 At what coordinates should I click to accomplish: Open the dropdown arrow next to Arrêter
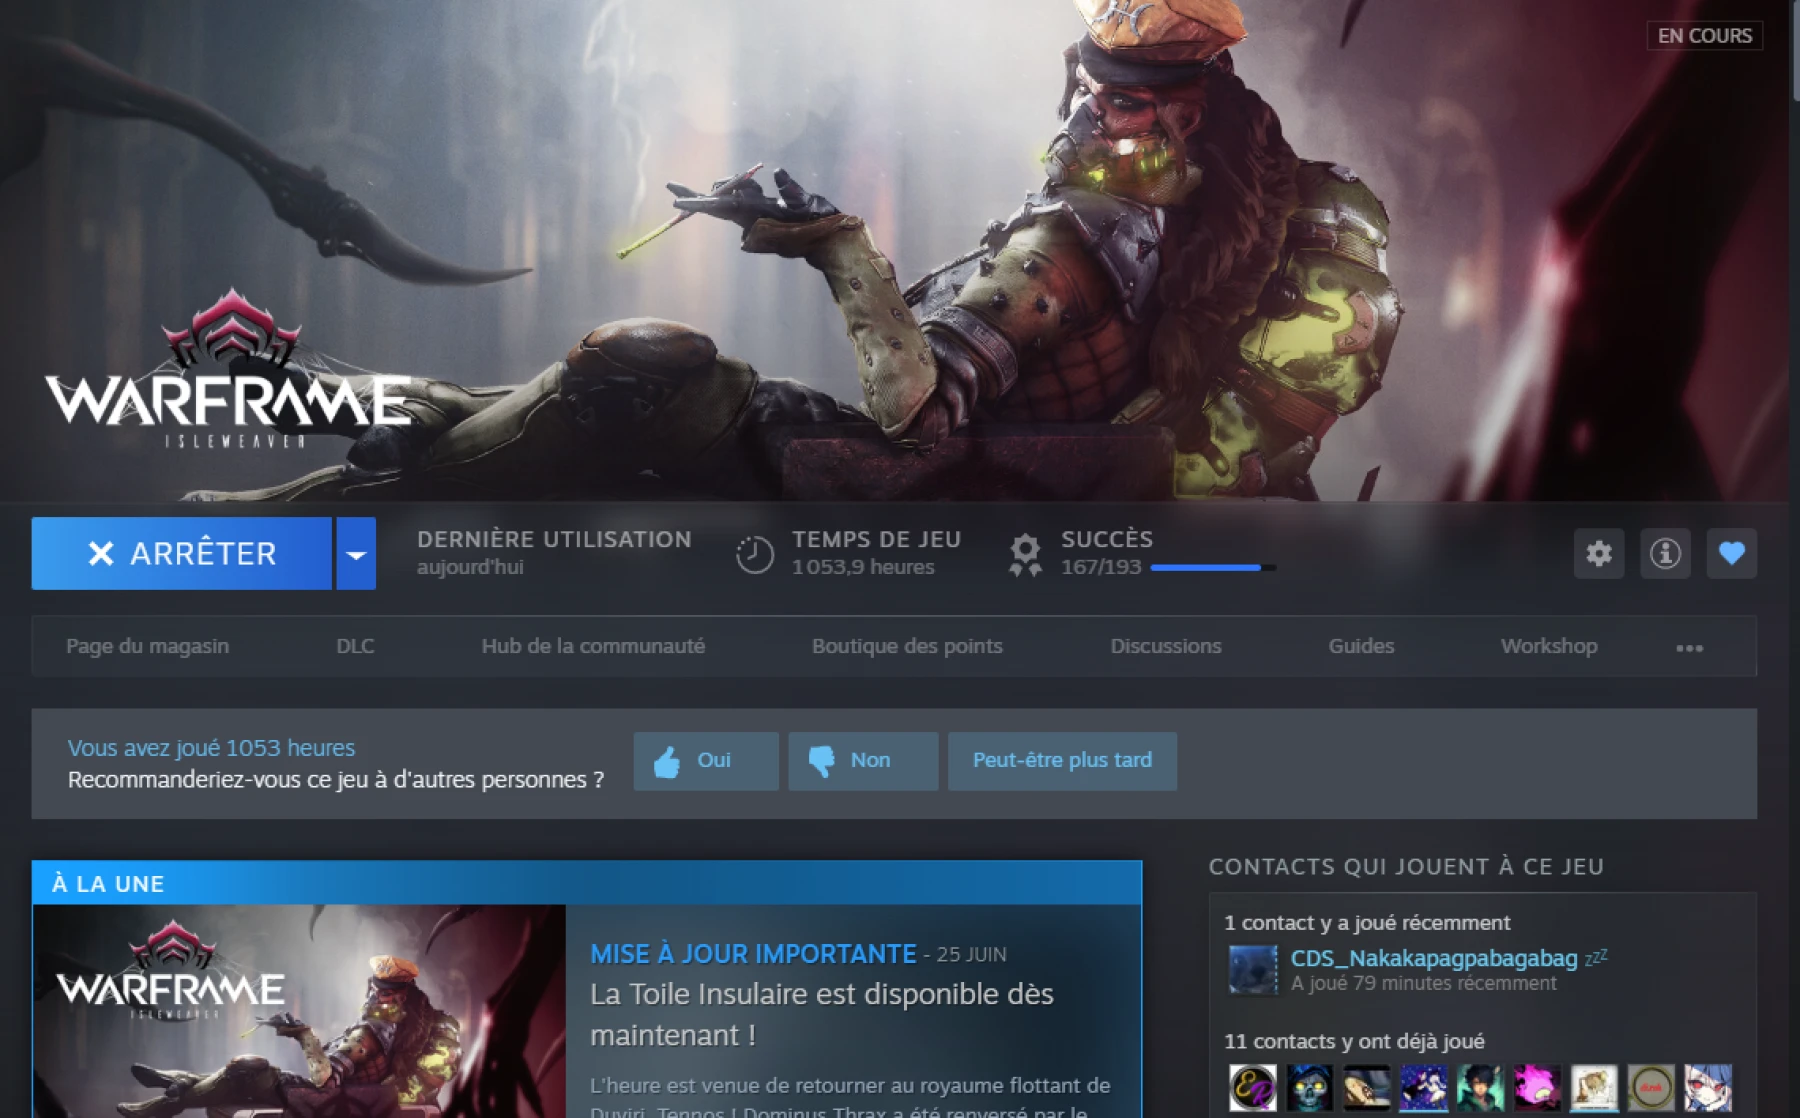355,553
